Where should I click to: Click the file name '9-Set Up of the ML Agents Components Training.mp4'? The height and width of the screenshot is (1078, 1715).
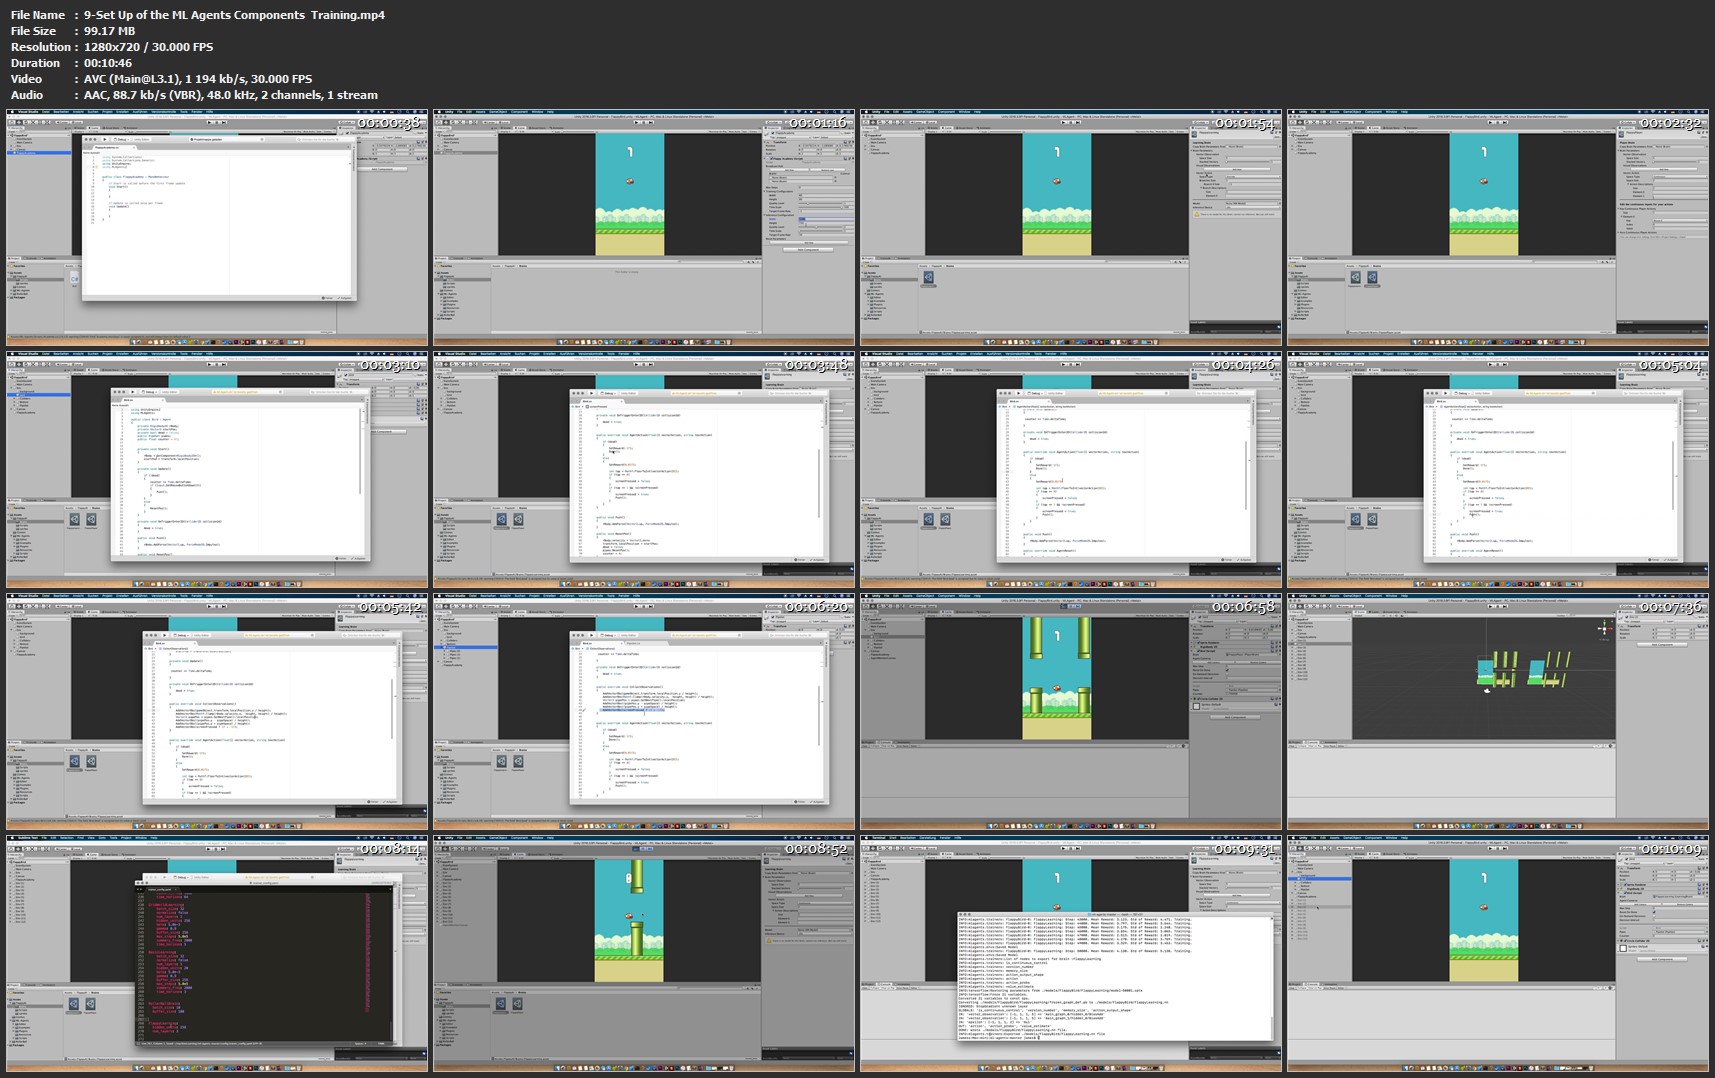pyautogui.click(x=234, y=15)
